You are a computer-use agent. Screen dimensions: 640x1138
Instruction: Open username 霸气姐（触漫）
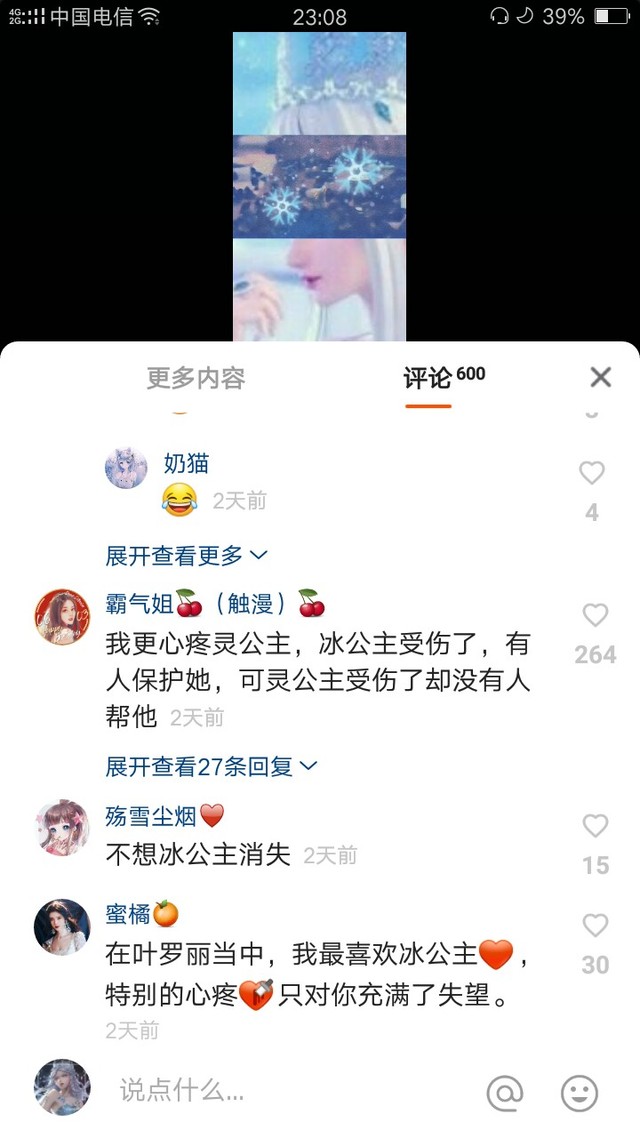(x=216, y=603)
